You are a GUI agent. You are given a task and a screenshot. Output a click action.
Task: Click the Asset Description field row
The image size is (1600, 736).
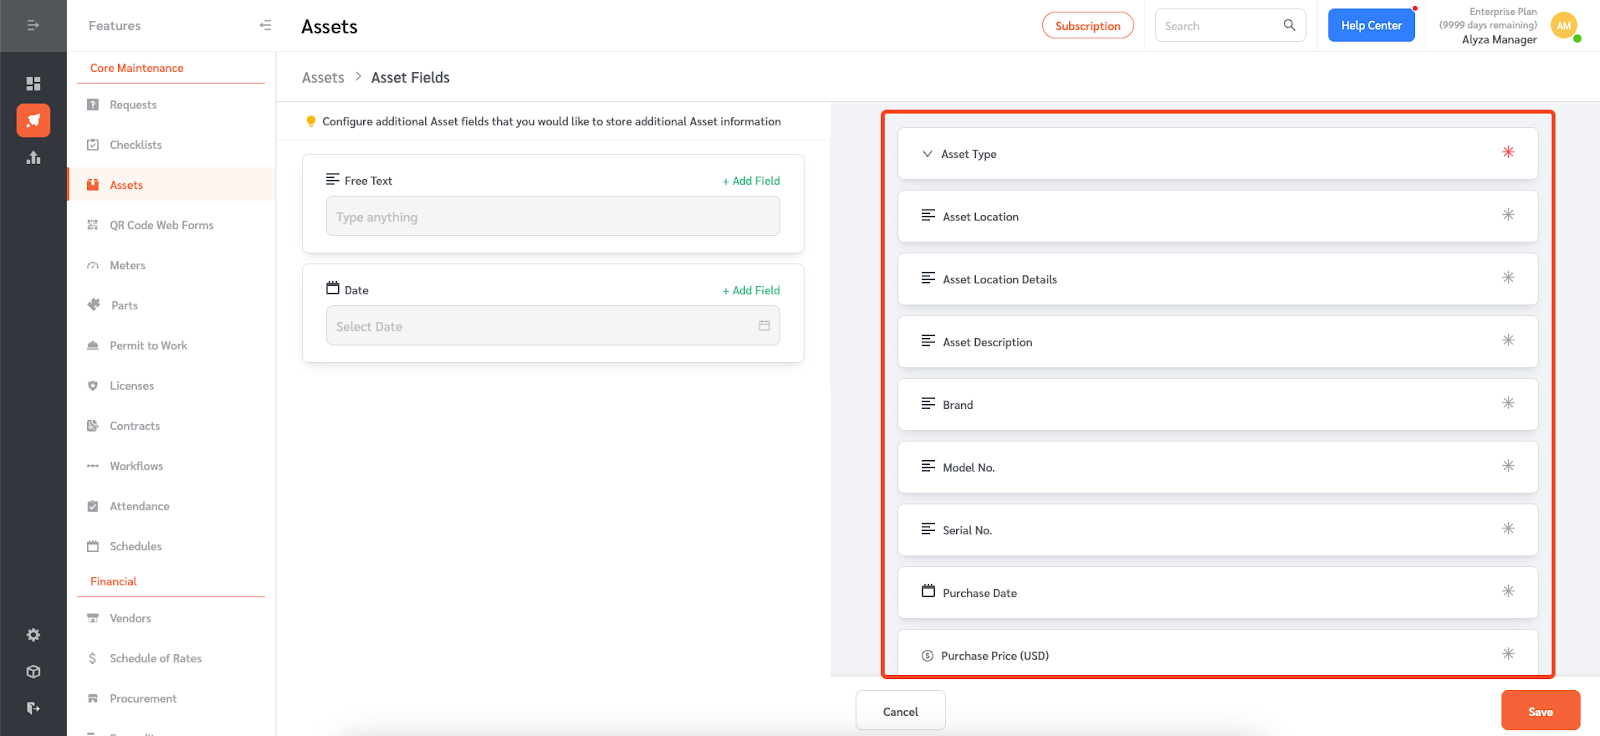(x=1218, y=341)
